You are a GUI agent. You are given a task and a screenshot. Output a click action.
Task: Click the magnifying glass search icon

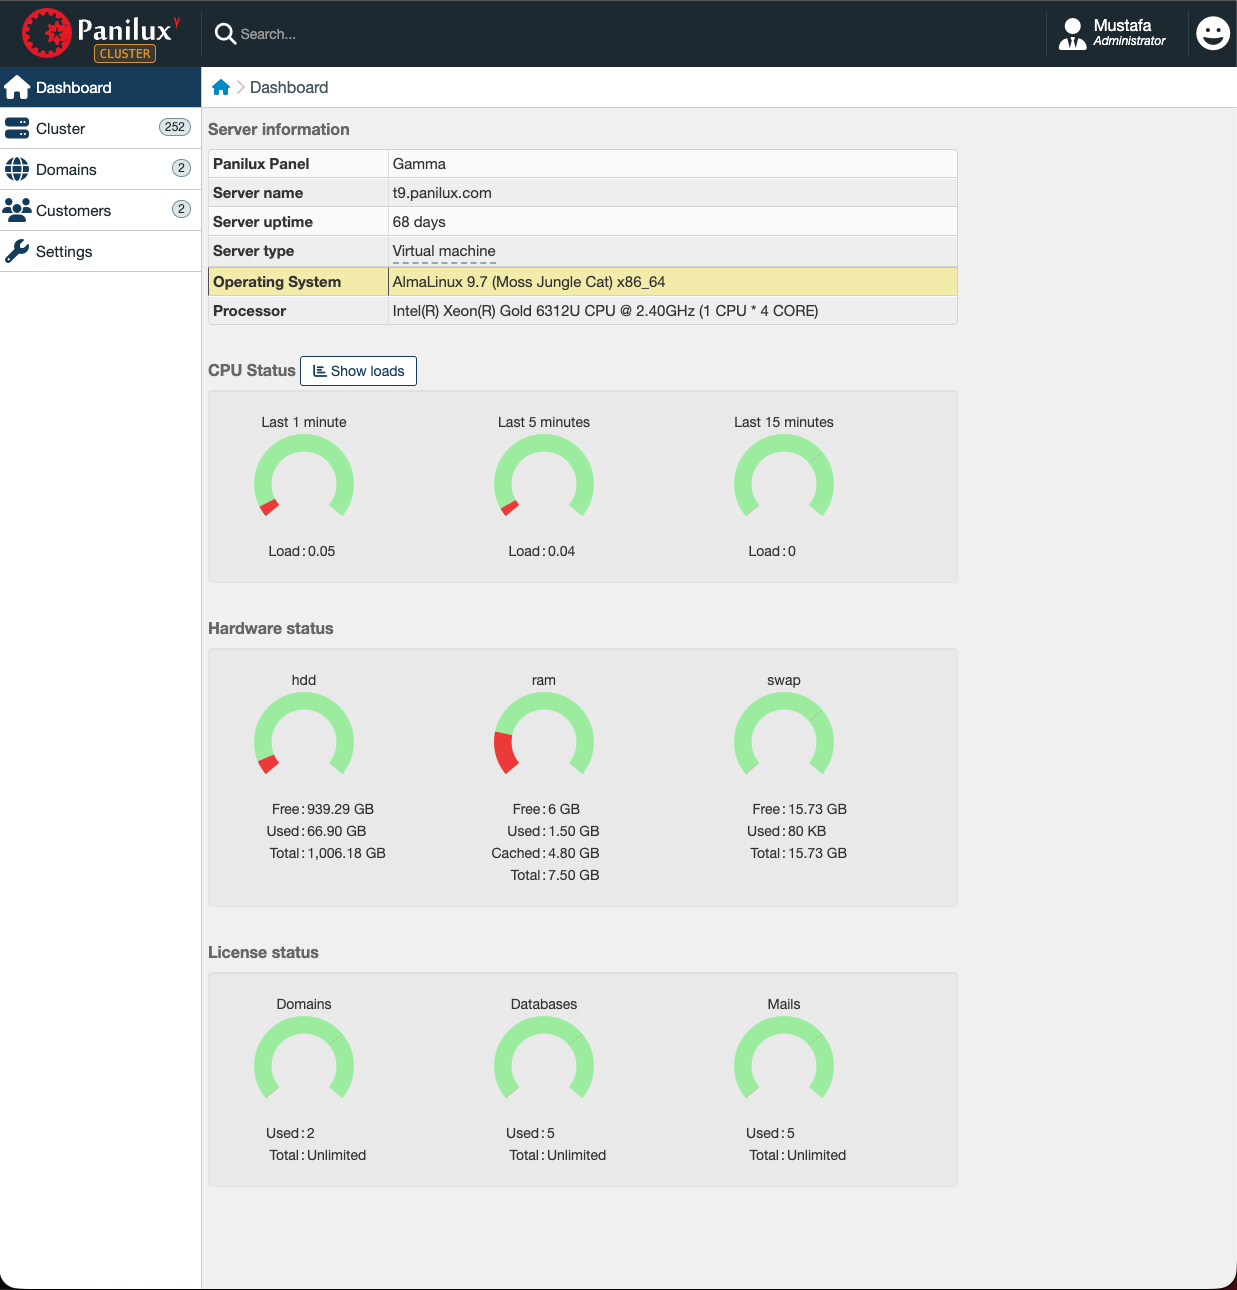[225, 34]
